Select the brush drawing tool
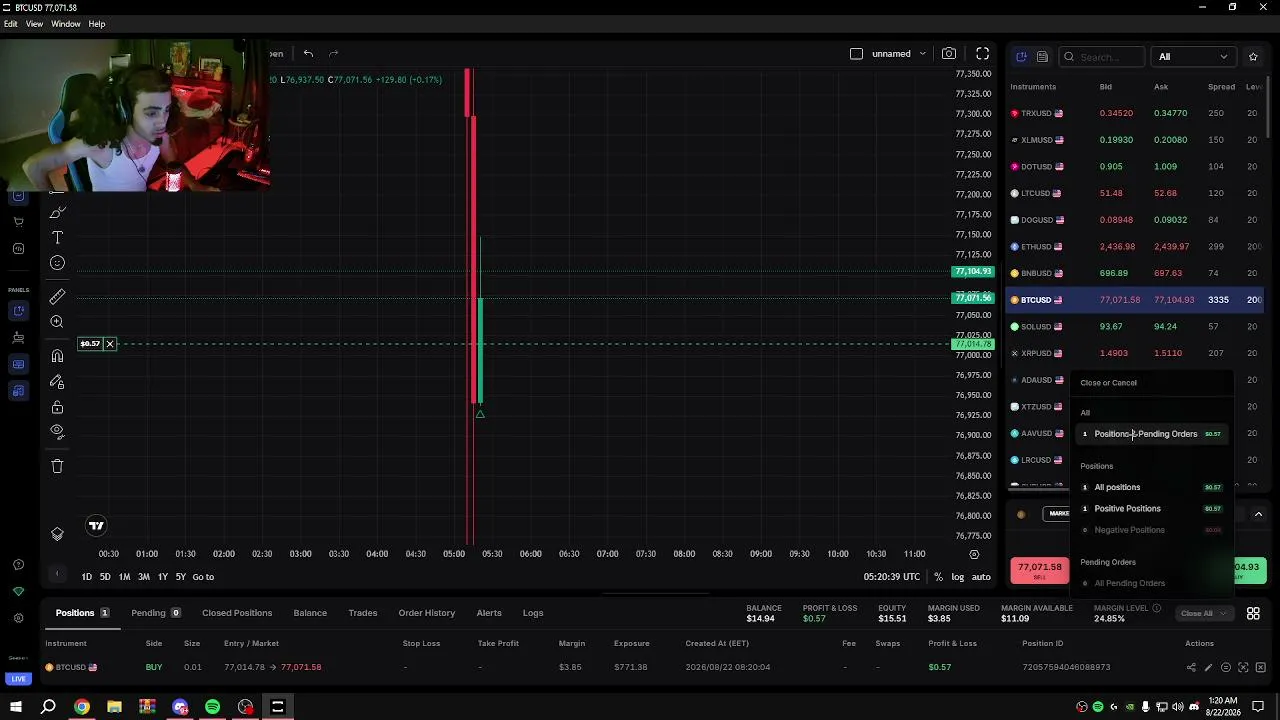This screenshot has width=1280, height=720. [57, 212]
